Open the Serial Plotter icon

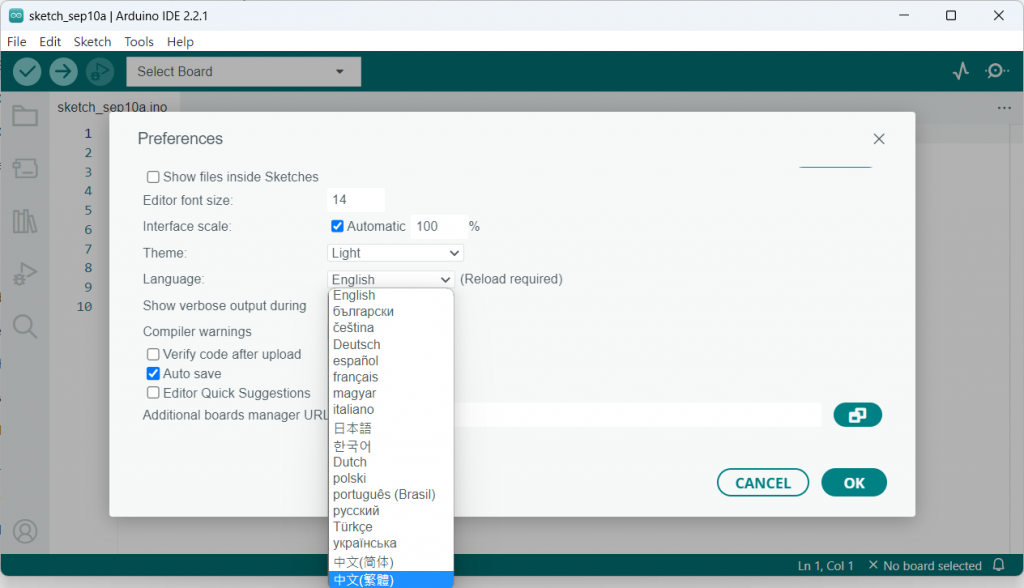[x=961, y=71]
